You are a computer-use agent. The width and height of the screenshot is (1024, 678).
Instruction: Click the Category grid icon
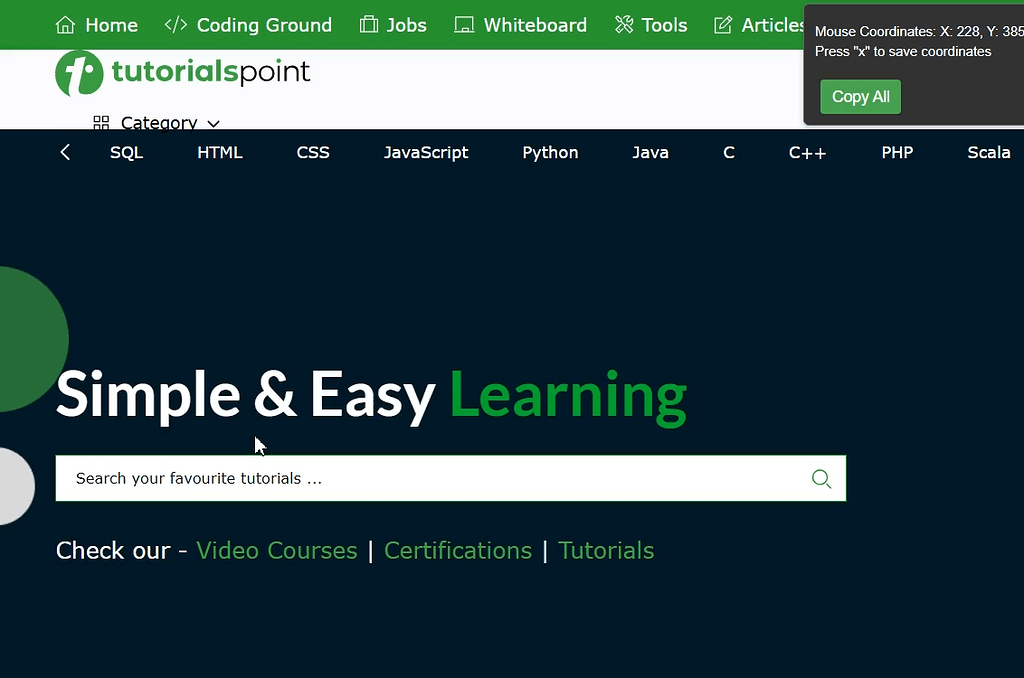point(101,123)
